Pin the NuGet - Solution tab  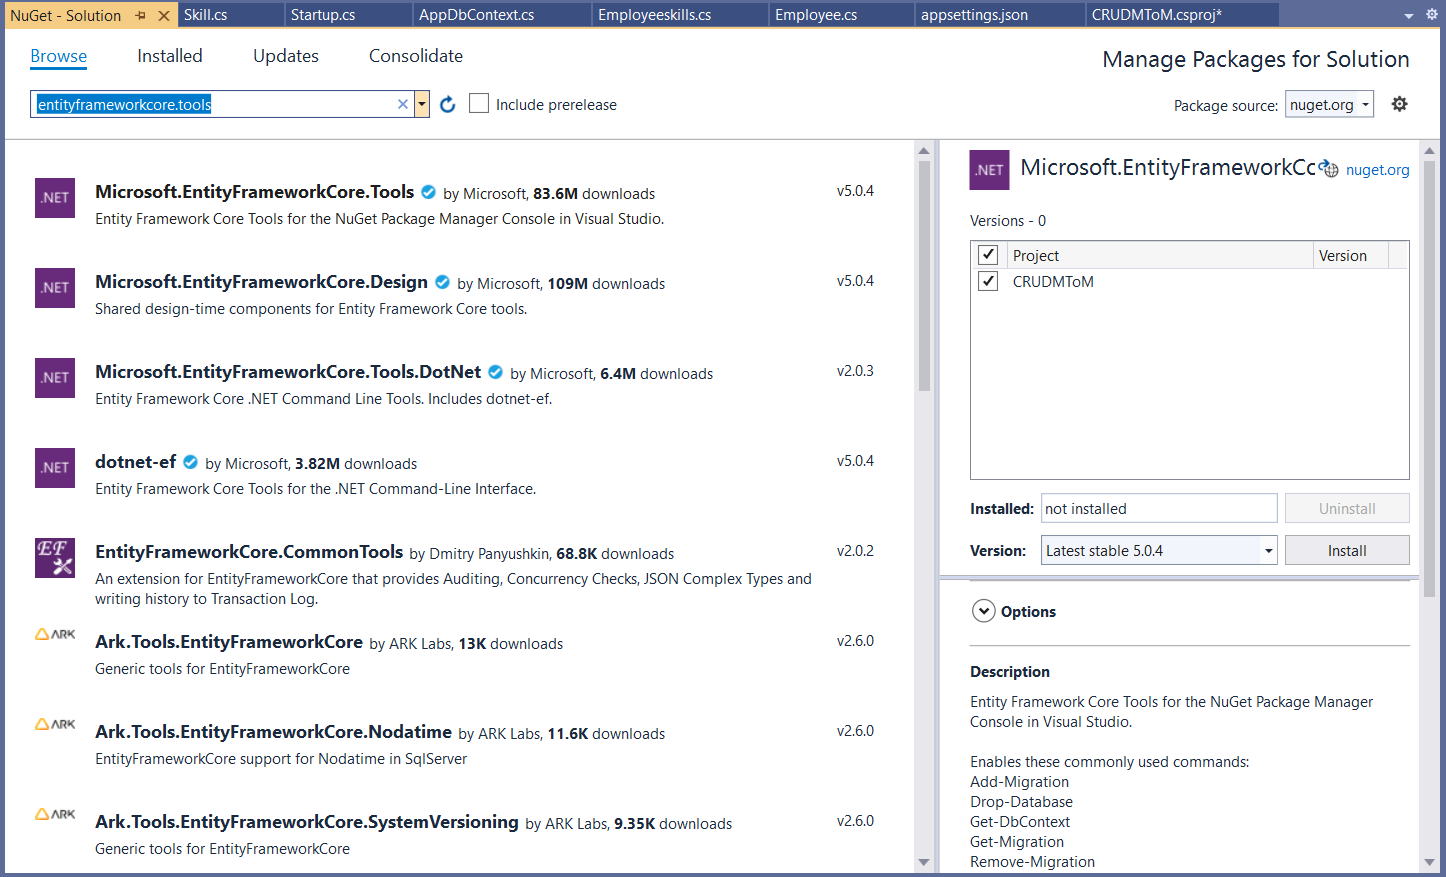(141, 15)
